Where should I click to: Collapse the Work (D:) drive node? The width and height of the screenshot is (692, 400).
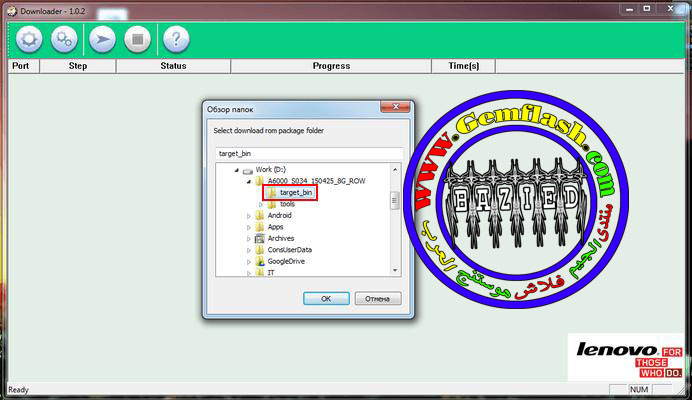point(237,170)
